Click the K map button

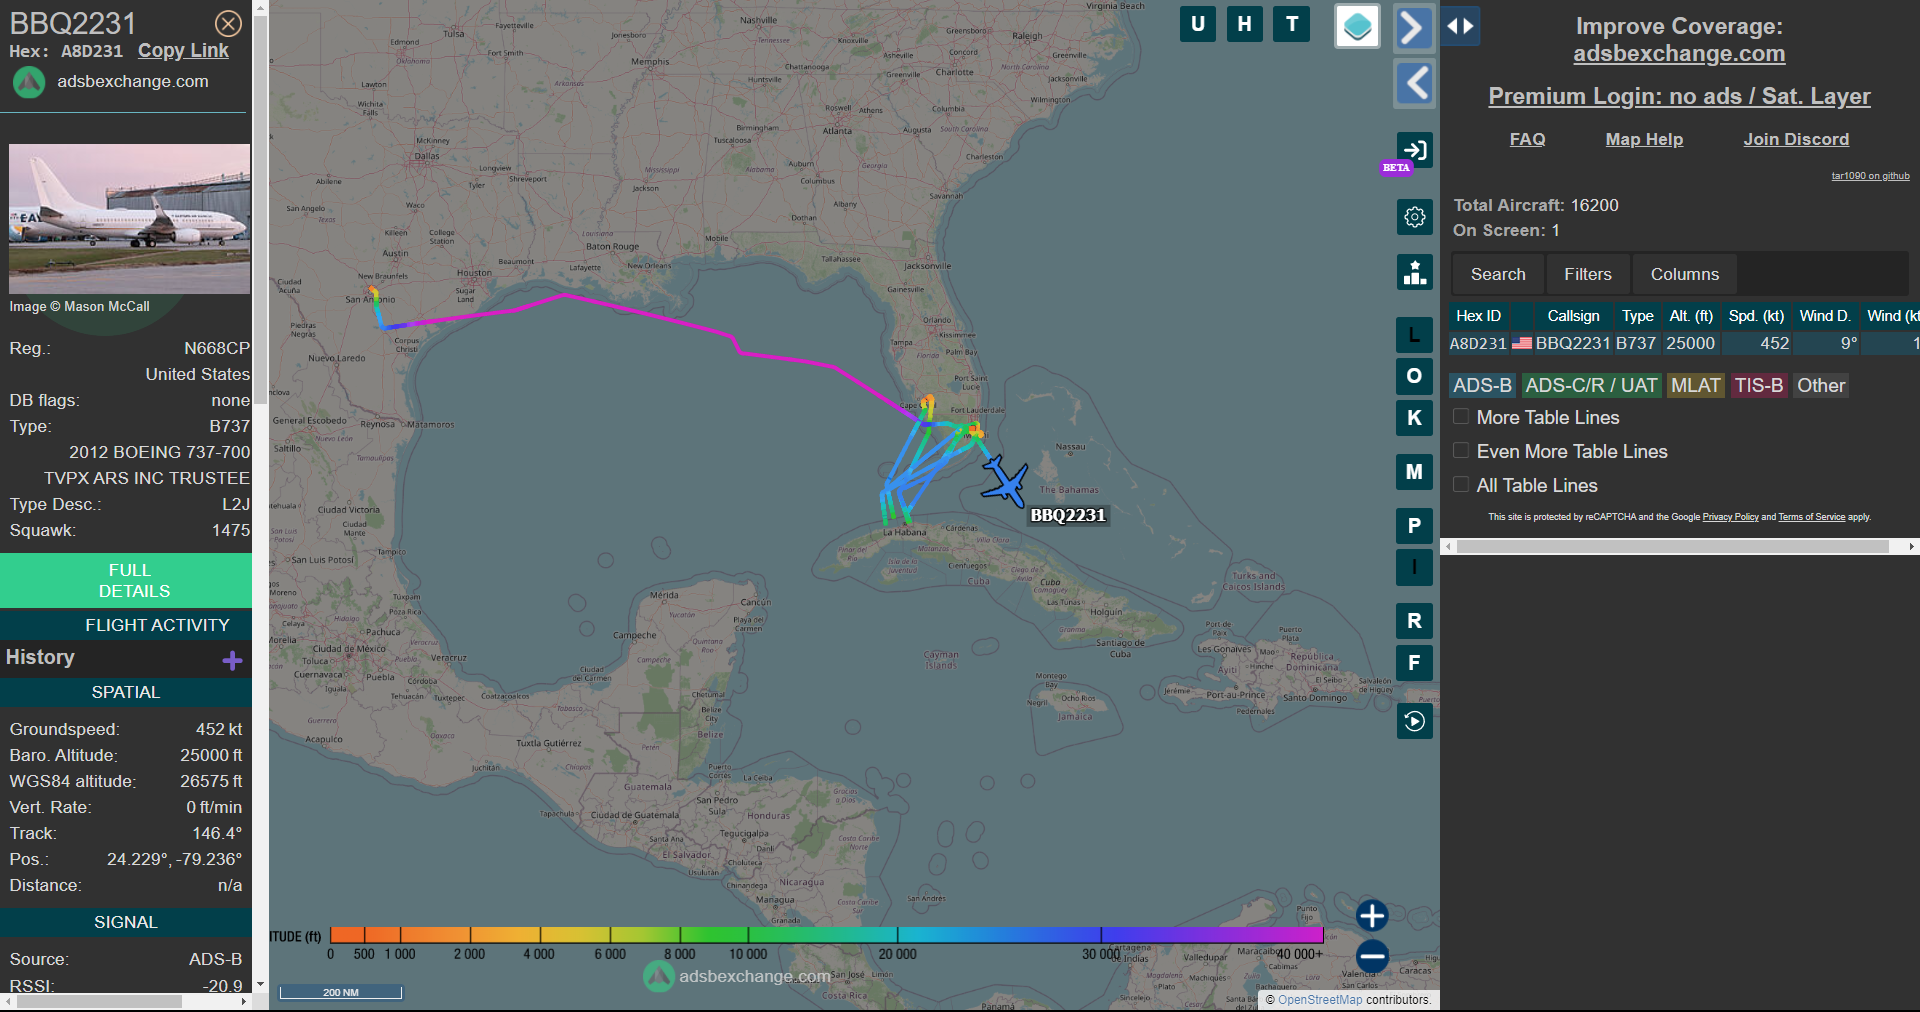click(1414, 418)
